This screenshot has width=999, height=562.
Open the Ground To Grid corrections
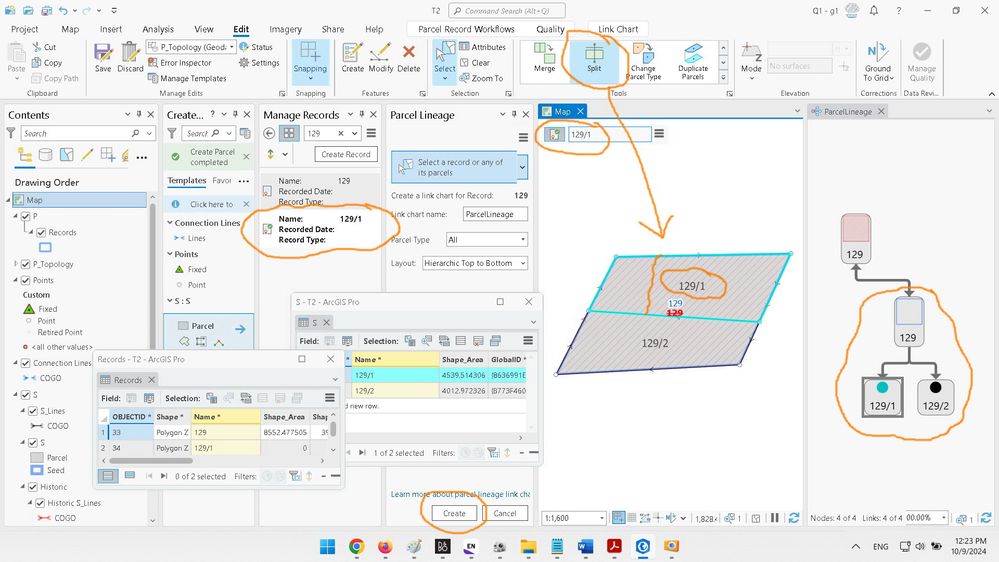click(x=878, y=61)
